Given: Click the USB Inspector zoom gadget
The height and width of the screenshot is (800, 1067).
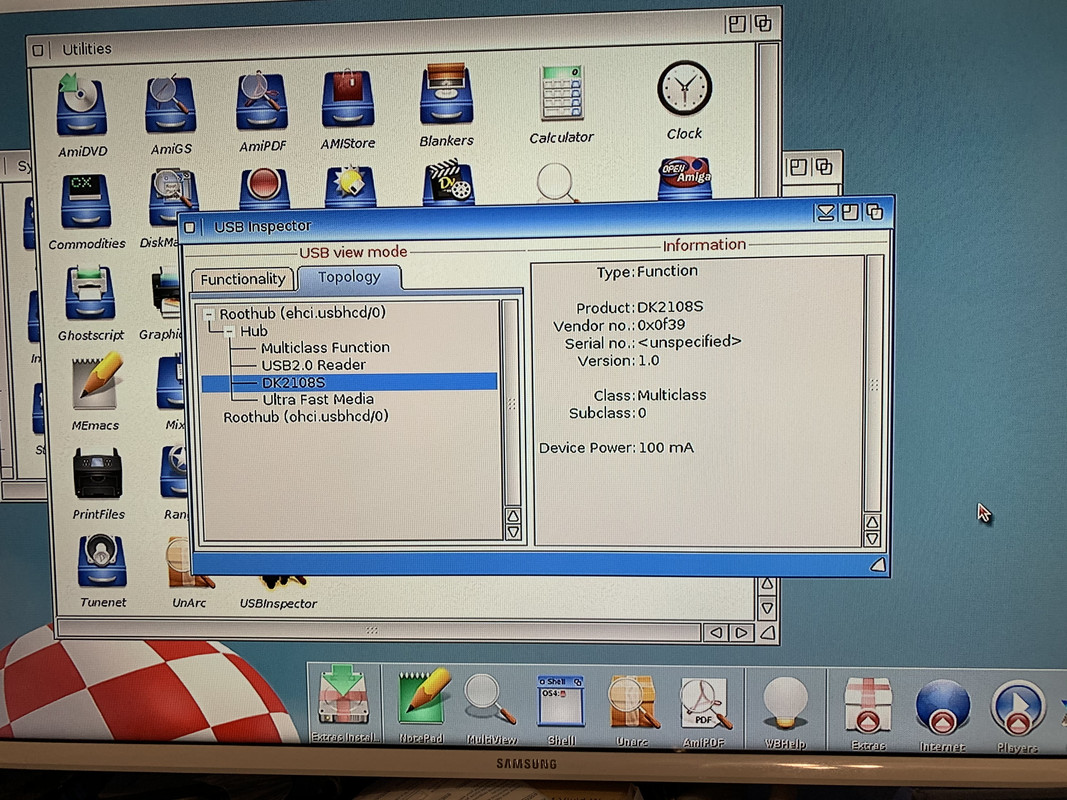Looking at the screenshot, I should (850, 212).
